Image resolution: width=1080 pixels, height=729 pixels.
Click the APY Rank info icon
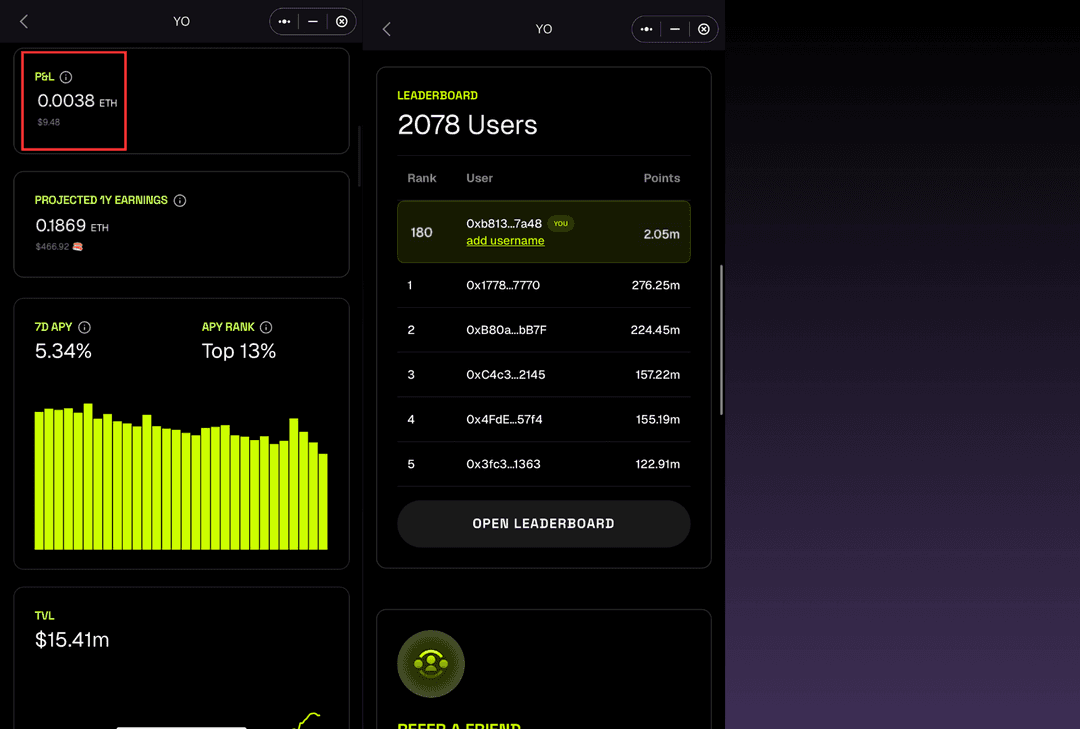[x=266, y=327]
